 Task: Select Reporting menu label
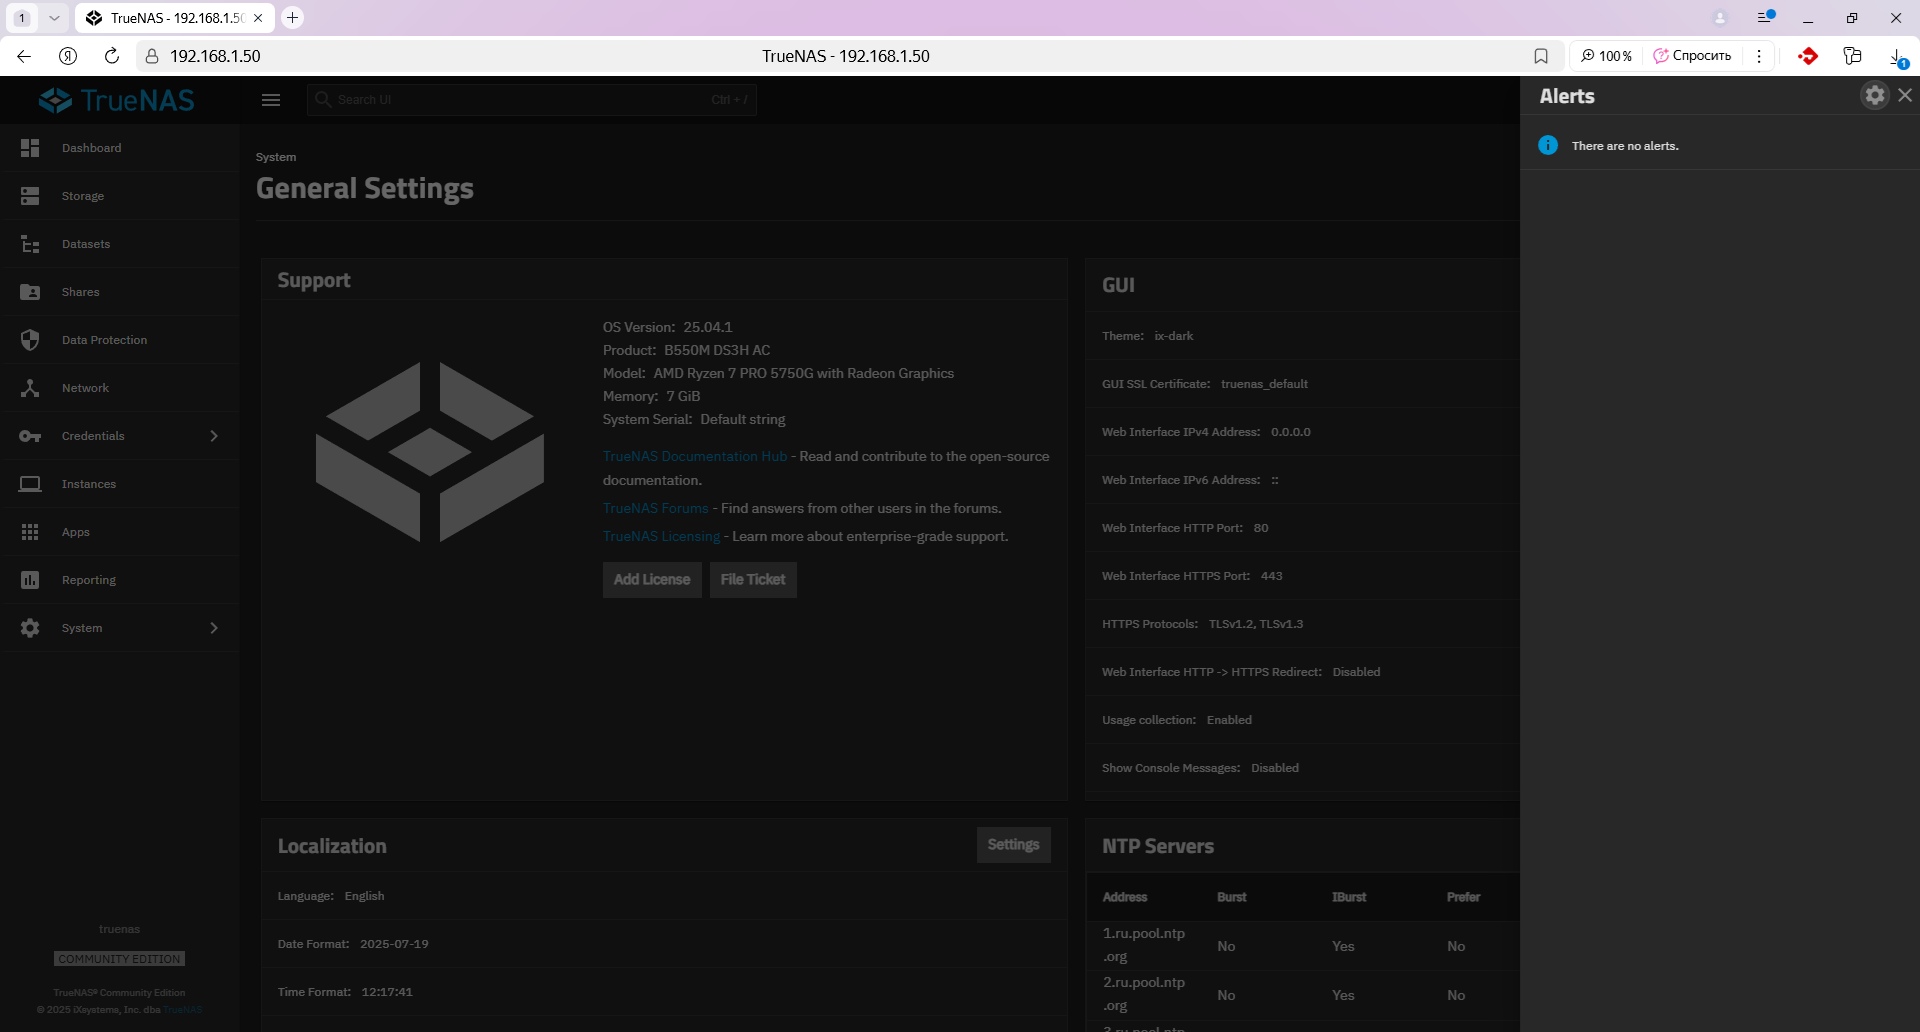point(89,580)
